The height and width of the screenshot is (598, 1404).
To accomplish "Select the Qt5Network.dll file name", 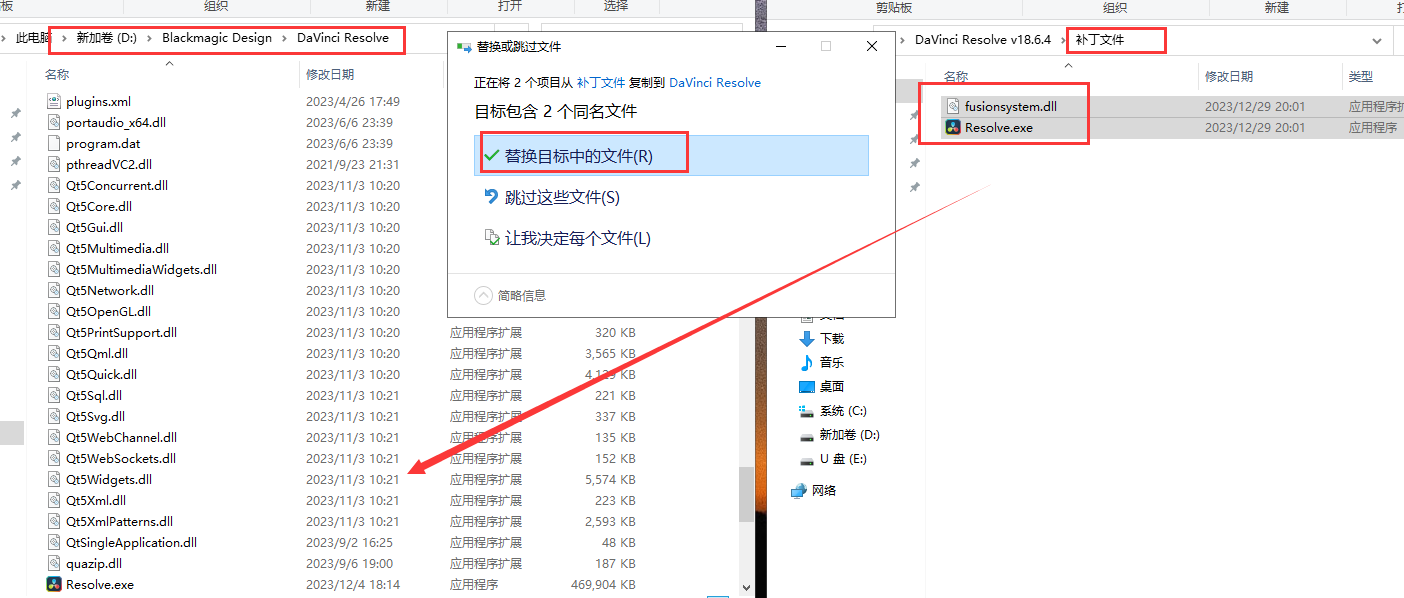I will click(x=109, y=290).
